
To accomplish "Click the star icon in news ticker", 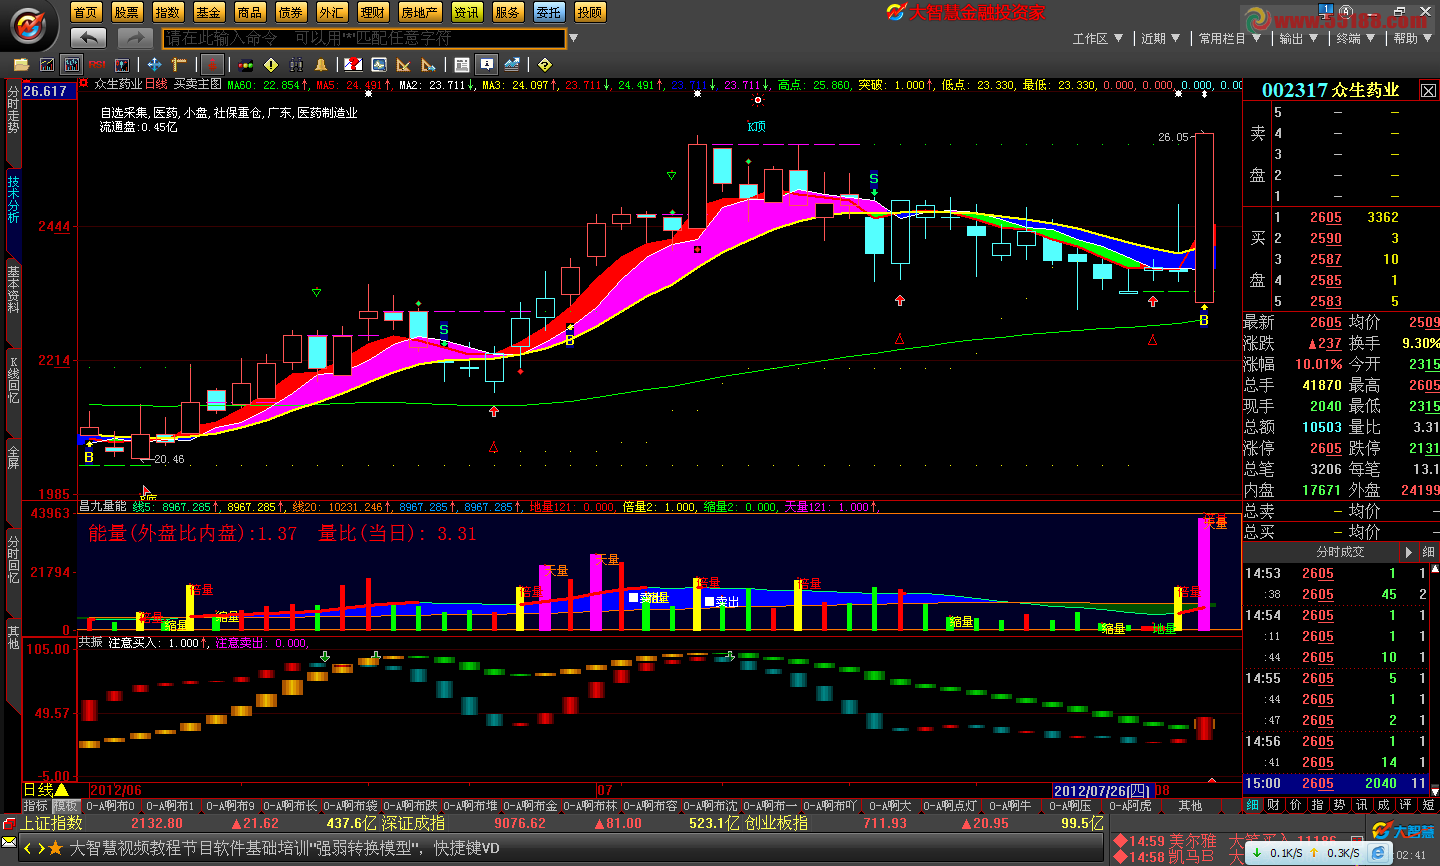I will 56,848.
